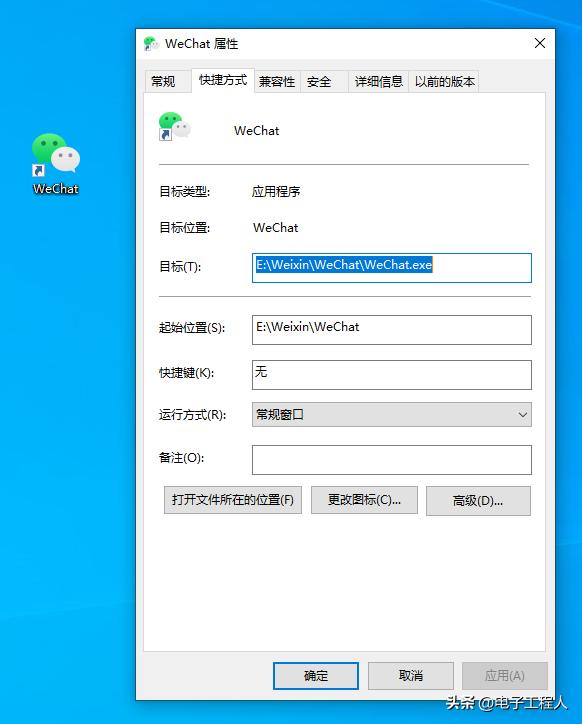The height and width of the screenshot is (724, 582).
Task: Expand the 运行方式 常规窗口 dropdown
Action: (x=392, y=415)
